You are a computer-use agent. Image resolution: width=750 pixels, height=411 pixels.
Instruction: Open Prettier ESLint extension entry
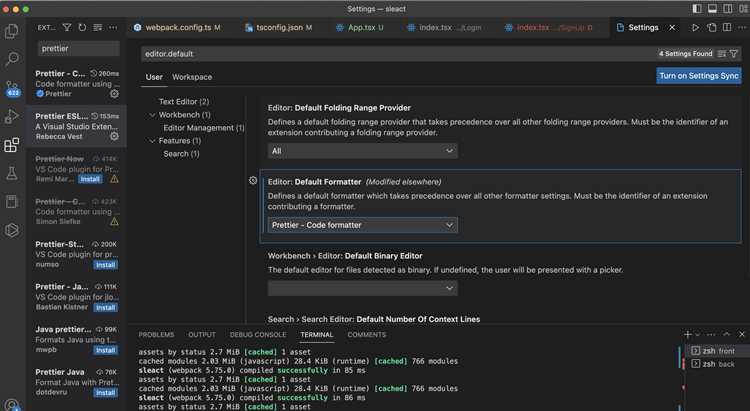coord(77,126)
